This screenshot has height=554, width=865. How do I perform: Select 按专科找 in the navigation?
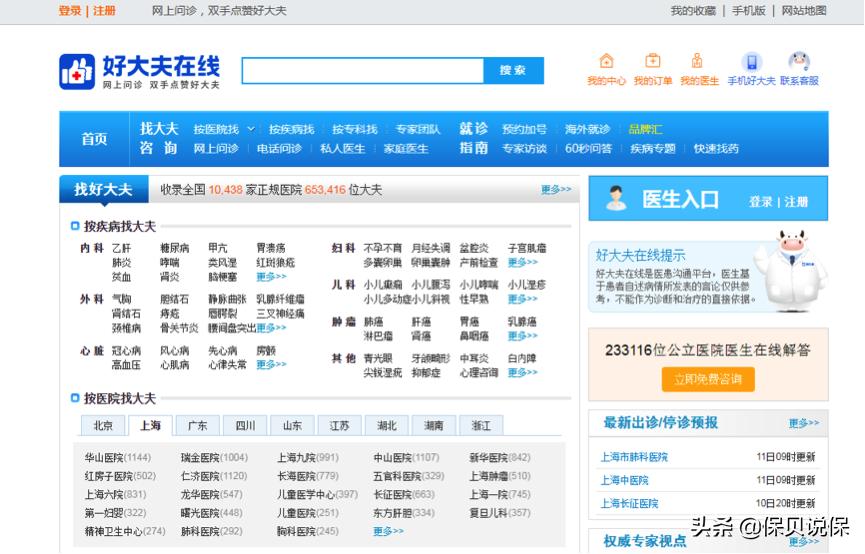pyautogui.click(x=355, y=129)
